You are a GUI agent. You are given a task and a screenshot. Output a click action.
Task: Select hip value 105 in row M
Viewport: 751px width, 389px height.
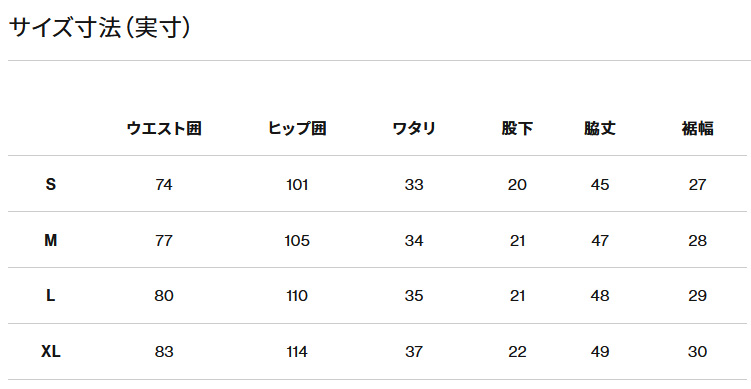pyautogui.click(x=297, y=240)
